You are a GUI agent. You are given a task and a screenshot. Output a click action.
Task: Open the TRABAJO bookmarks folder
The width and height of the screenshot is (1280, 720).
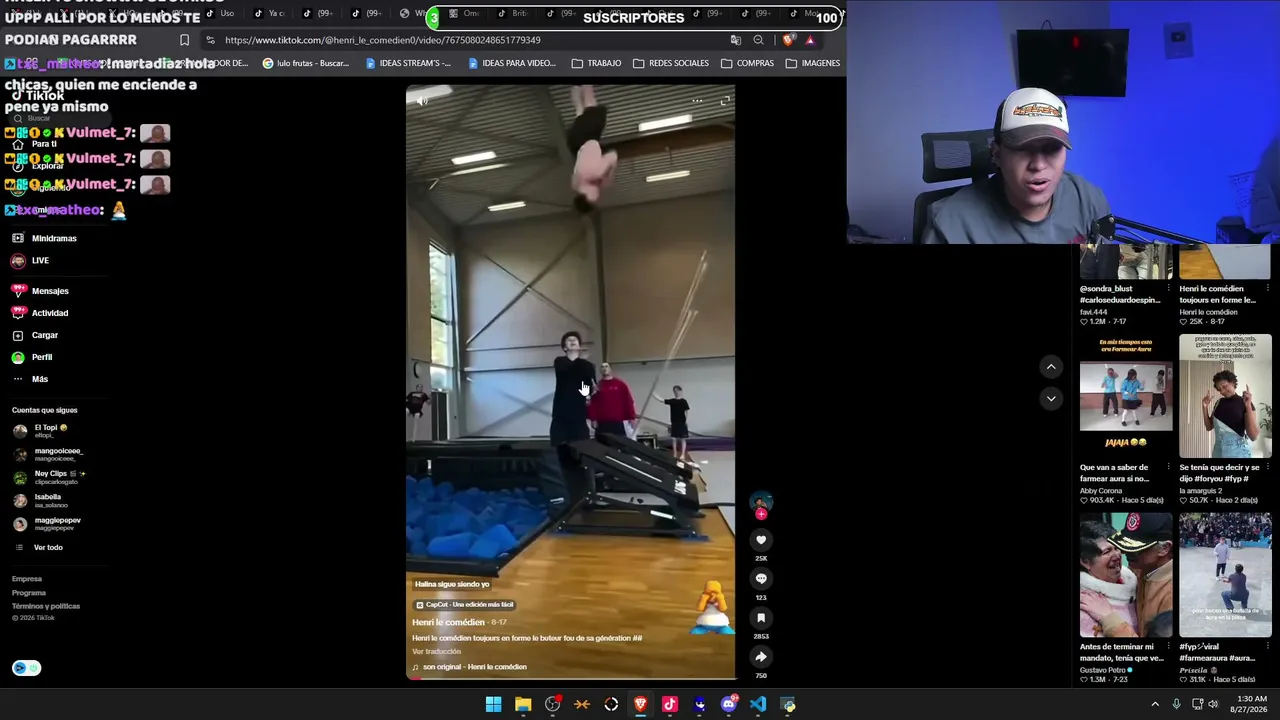coord(596,63)
